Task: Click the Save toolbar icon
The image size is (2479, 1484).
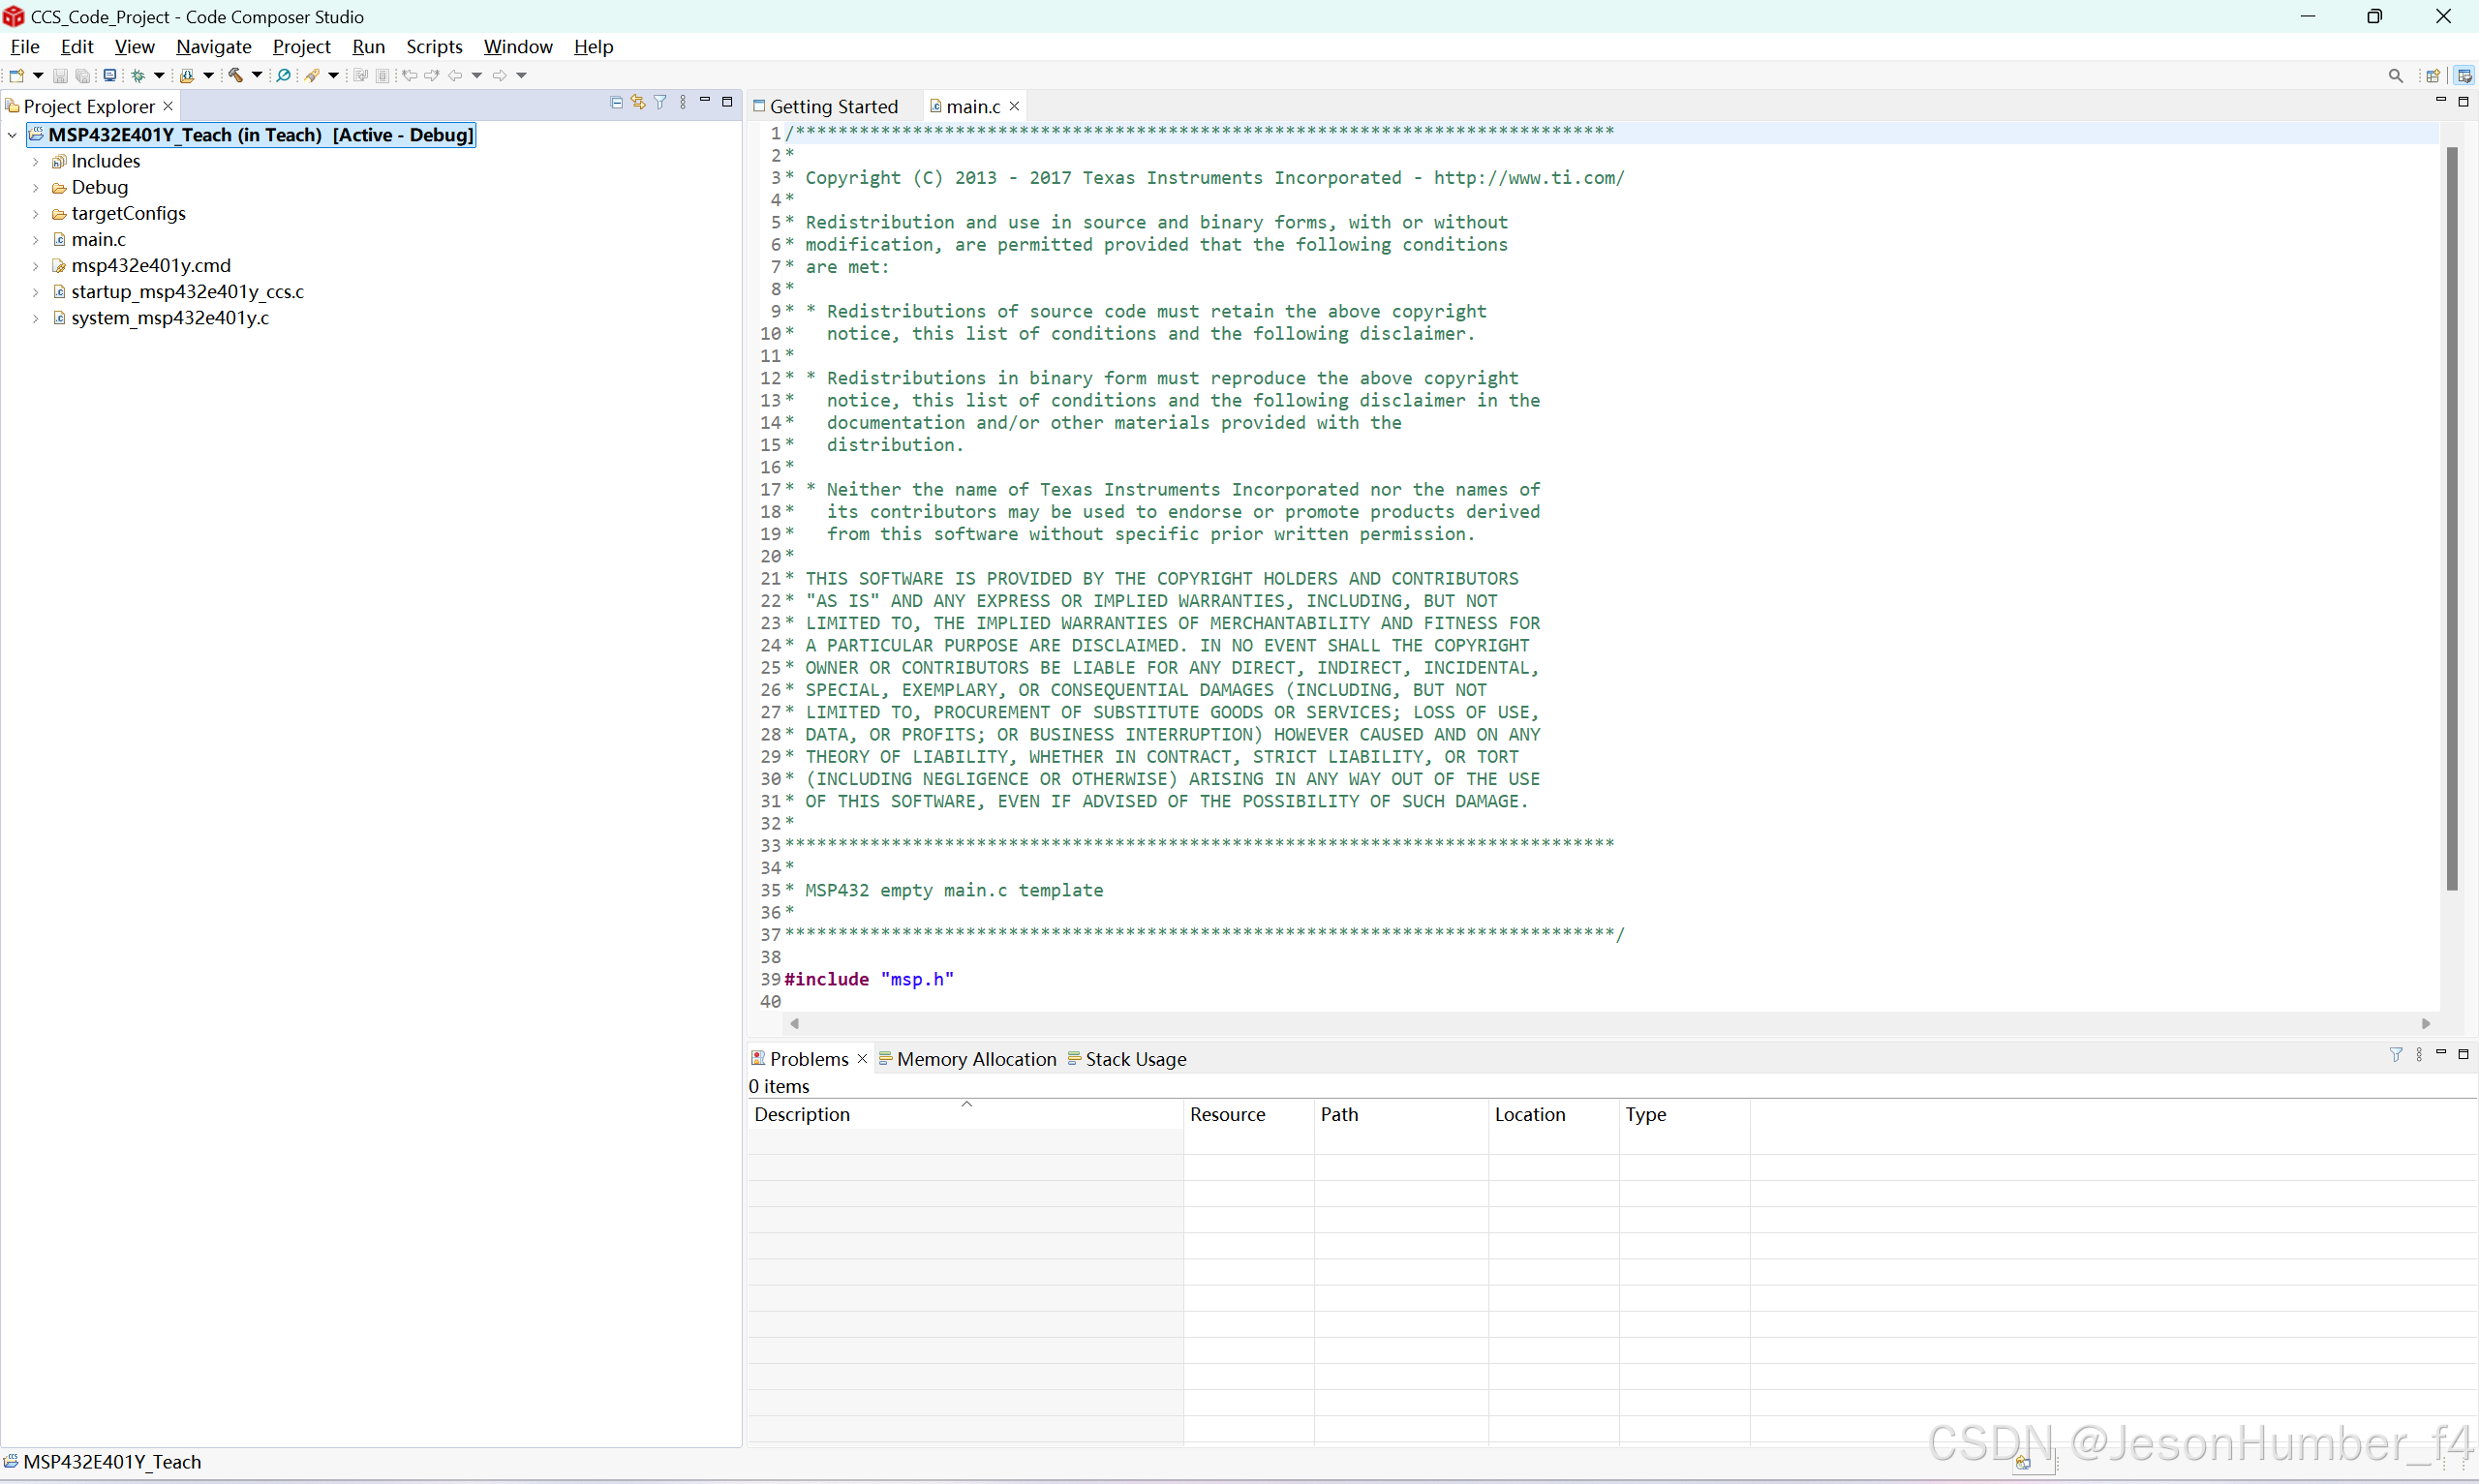Action: tap(60, 75)
